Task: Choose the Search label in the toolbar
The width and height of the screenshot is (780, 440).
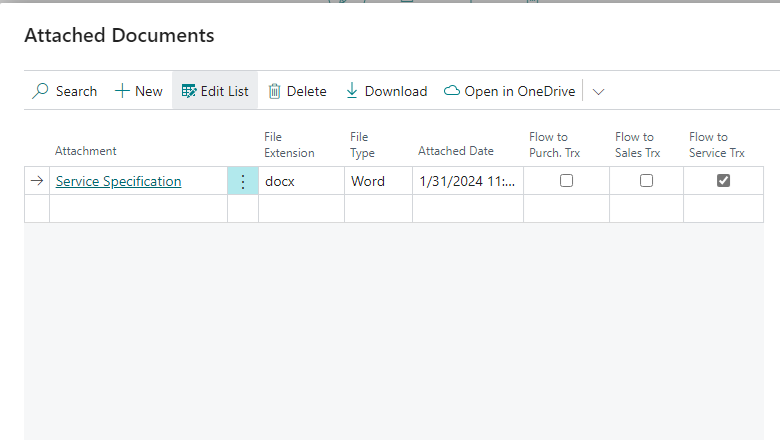Action: coord(76,91)
